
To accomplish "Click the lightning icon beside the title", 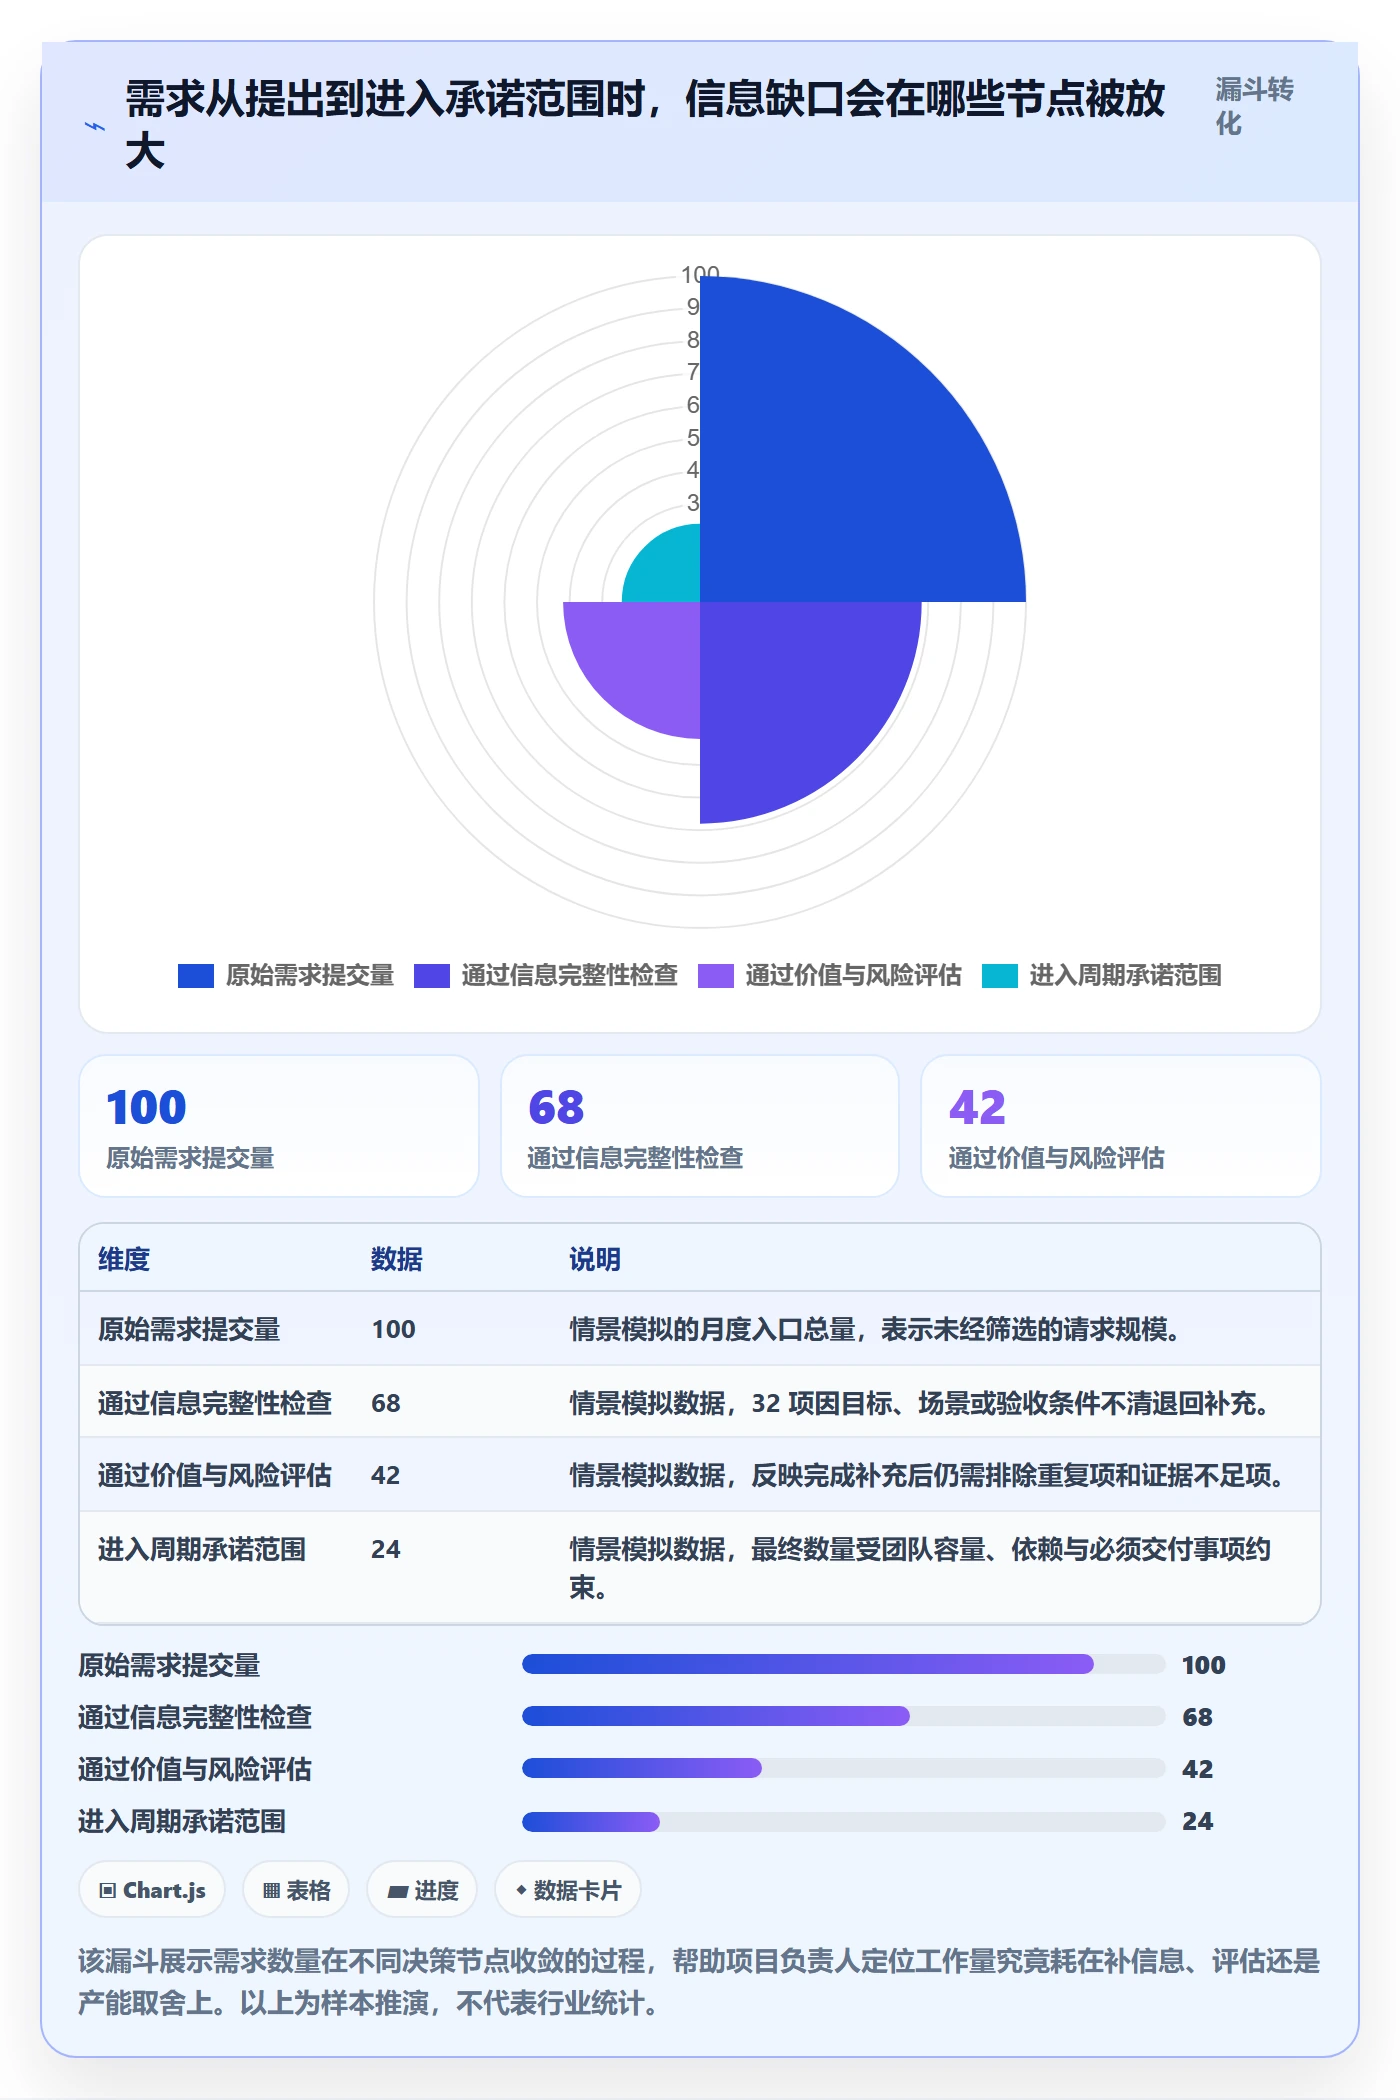I will coord(95,127).
